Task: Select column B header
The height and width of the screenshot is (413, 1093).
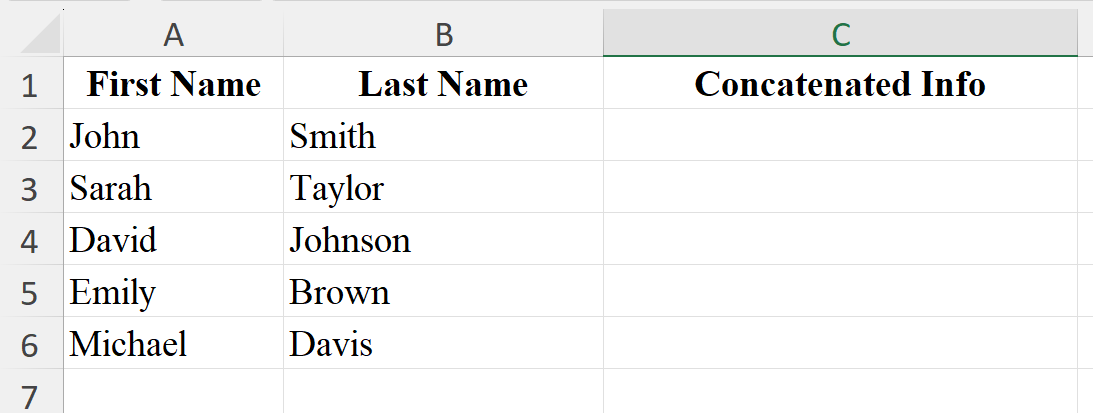Action: click(x=443, y=34)
